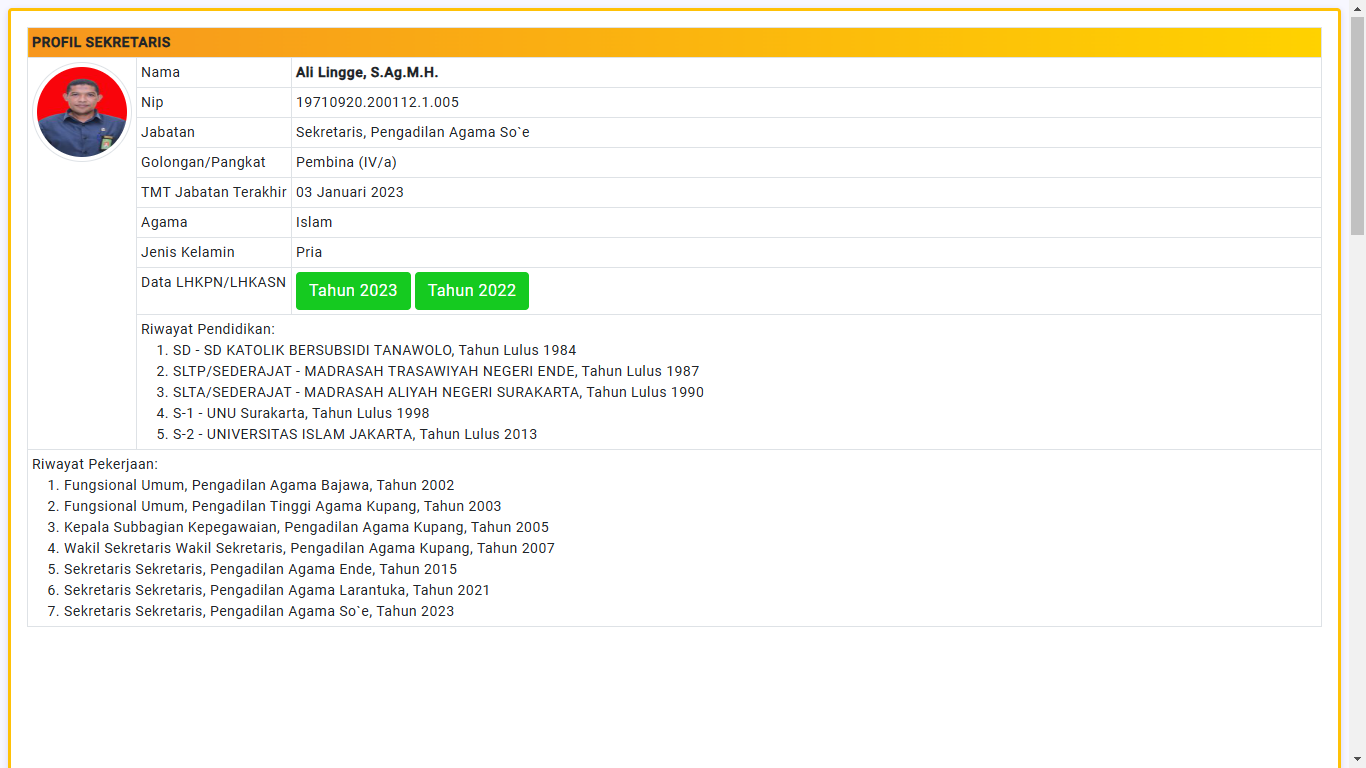Click the scrollbar down arrow

pyautogui.click(x=1357, y=760)
